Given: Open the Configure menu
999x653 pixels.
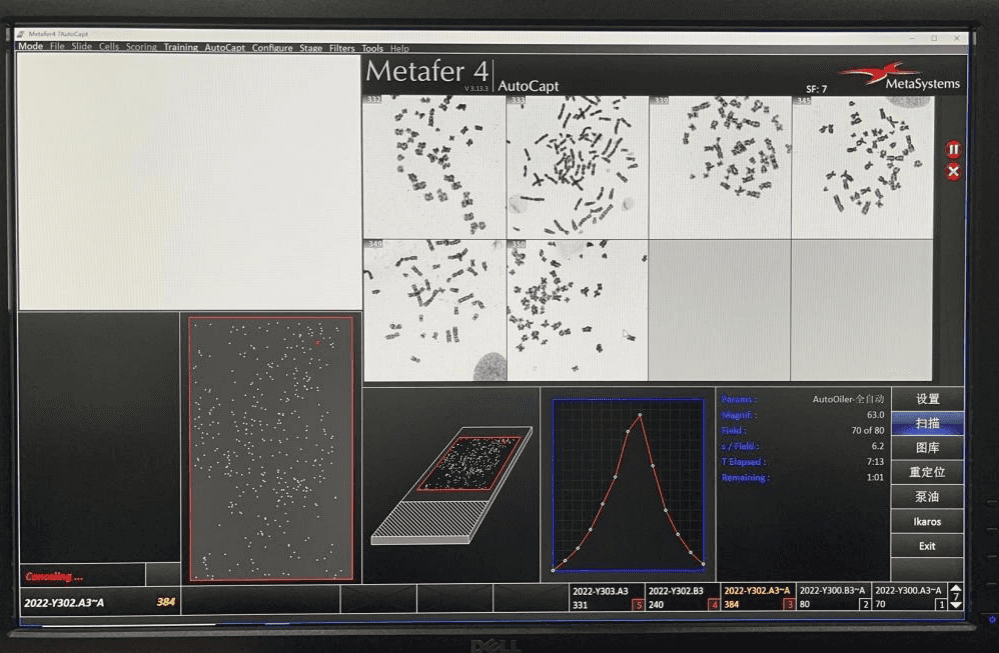Looking at the screenshot, I should tap(272, 48).
